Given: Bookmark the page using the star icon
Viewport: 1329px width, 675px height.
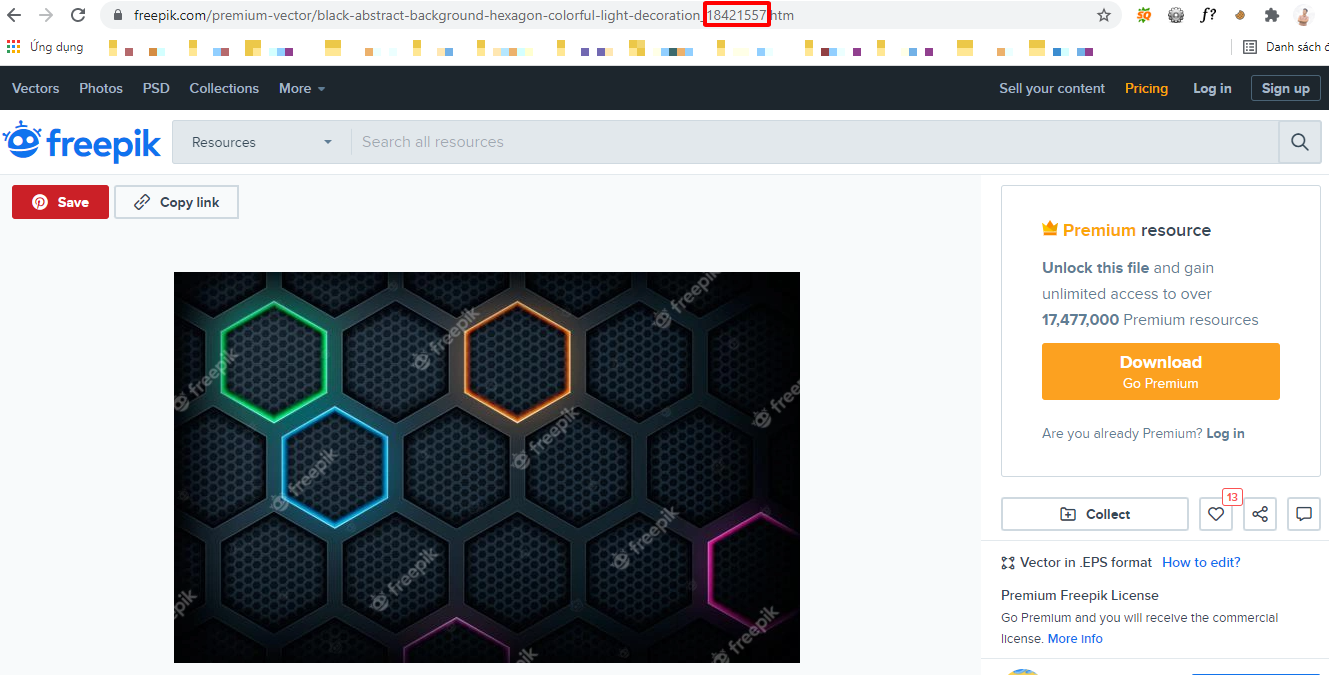Looking at the screenshot, I should coord(1103,16).
